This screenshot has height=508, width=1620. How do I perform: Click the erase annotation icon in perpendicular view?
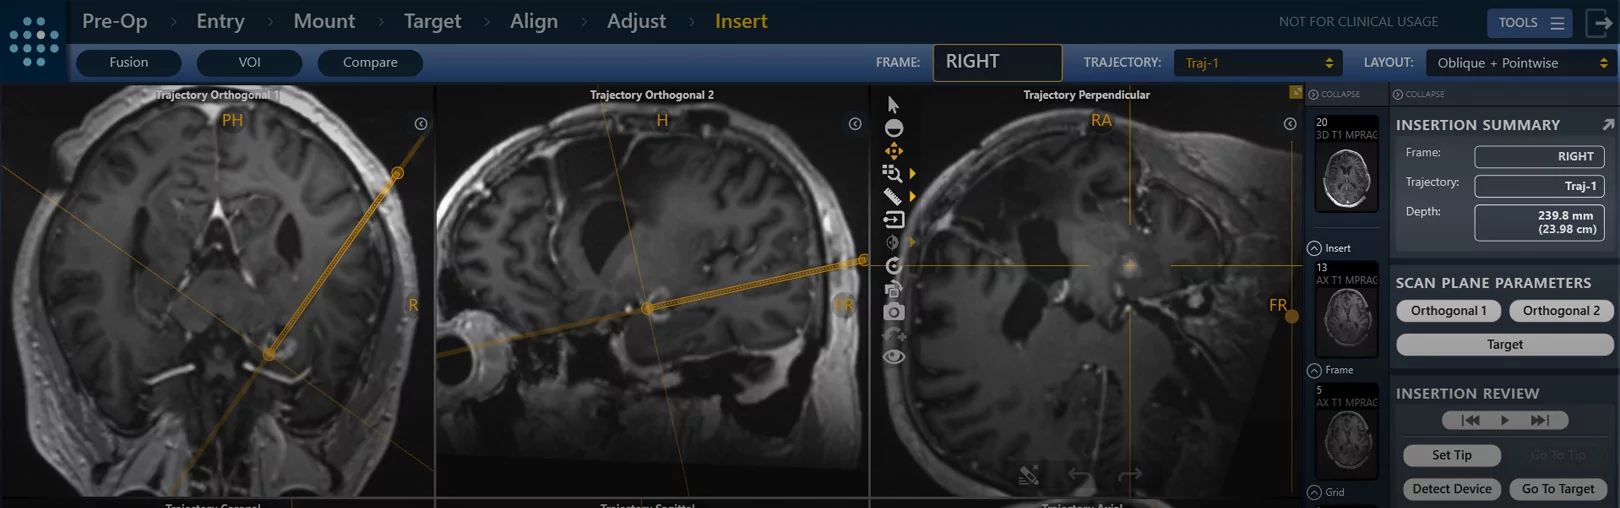pos(1029,475)
